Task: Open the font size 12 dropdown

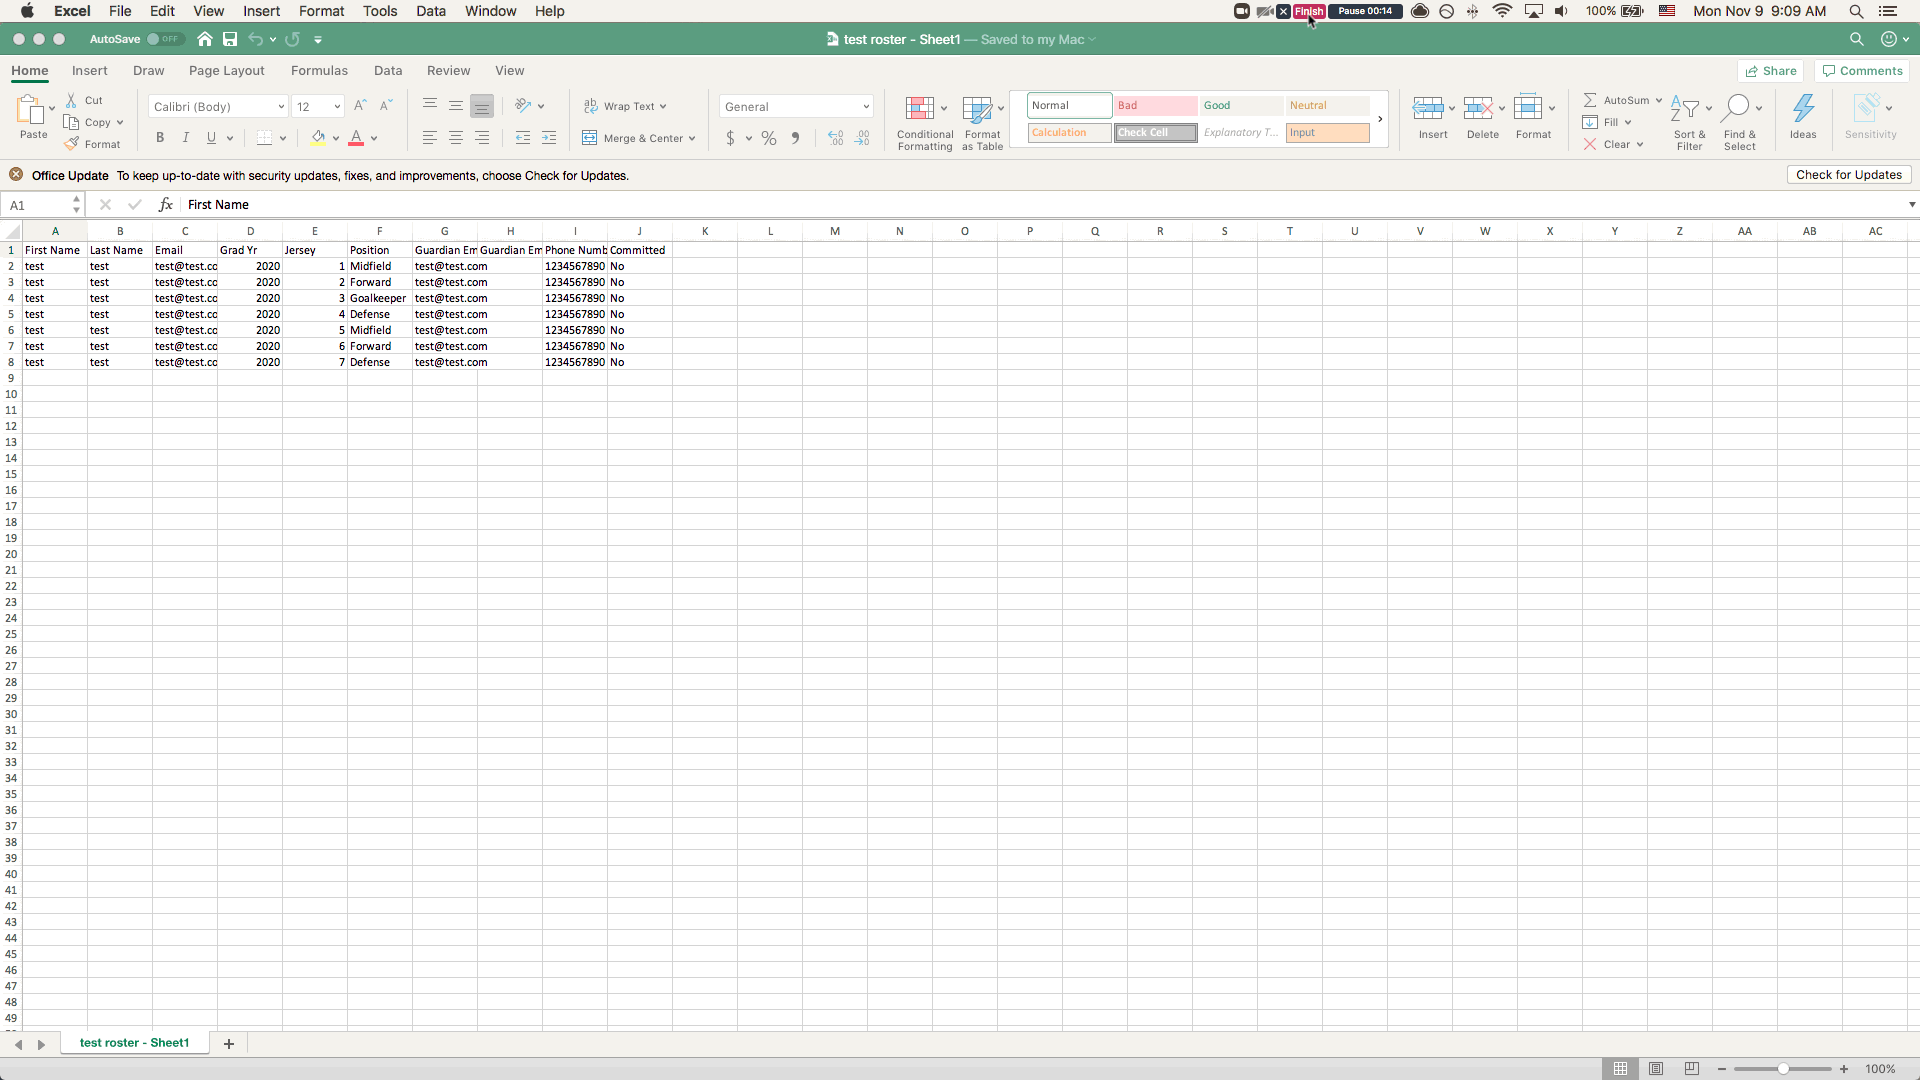Action: 337,107
